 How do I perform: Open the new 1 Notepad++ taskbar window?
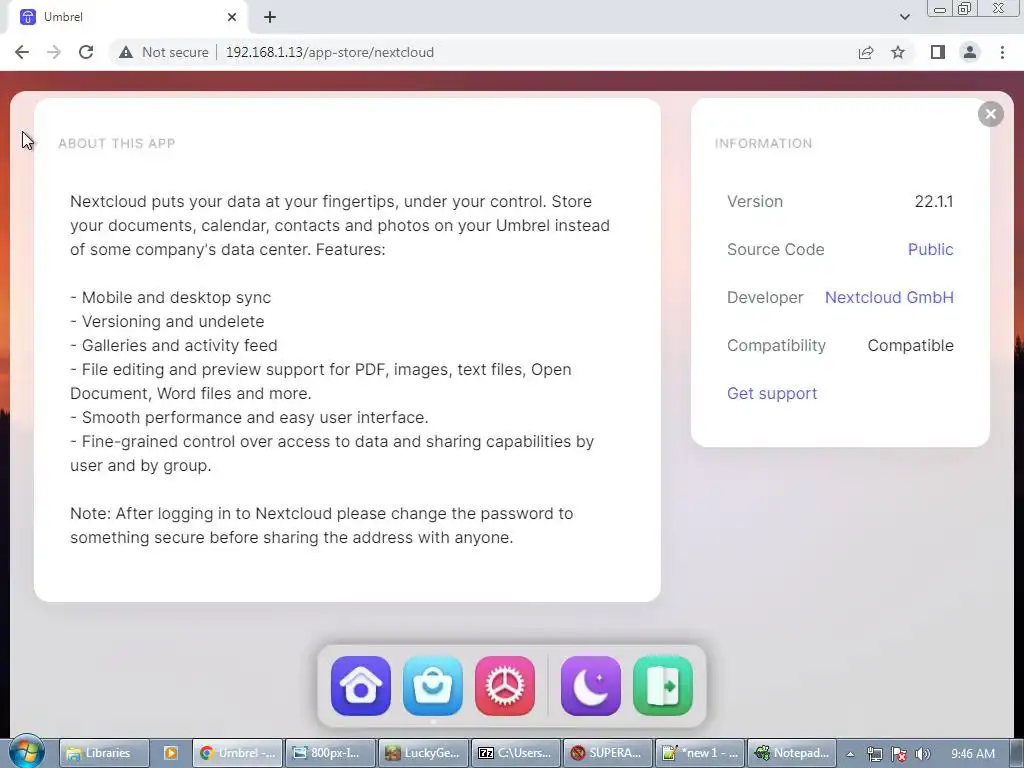click(x=700, y=753)
